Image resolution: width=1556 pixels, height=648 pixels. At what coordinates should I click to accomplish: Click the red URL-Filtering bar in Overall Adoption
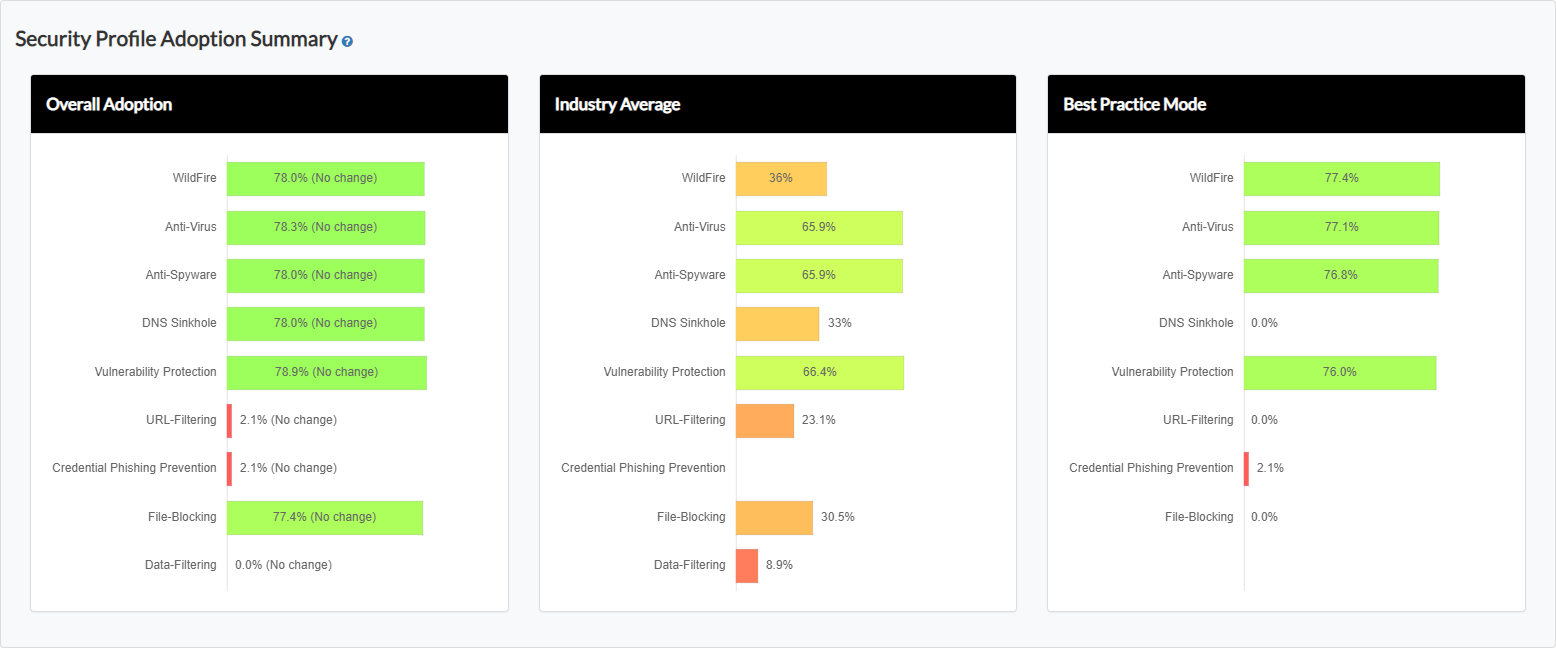point(229,420)
